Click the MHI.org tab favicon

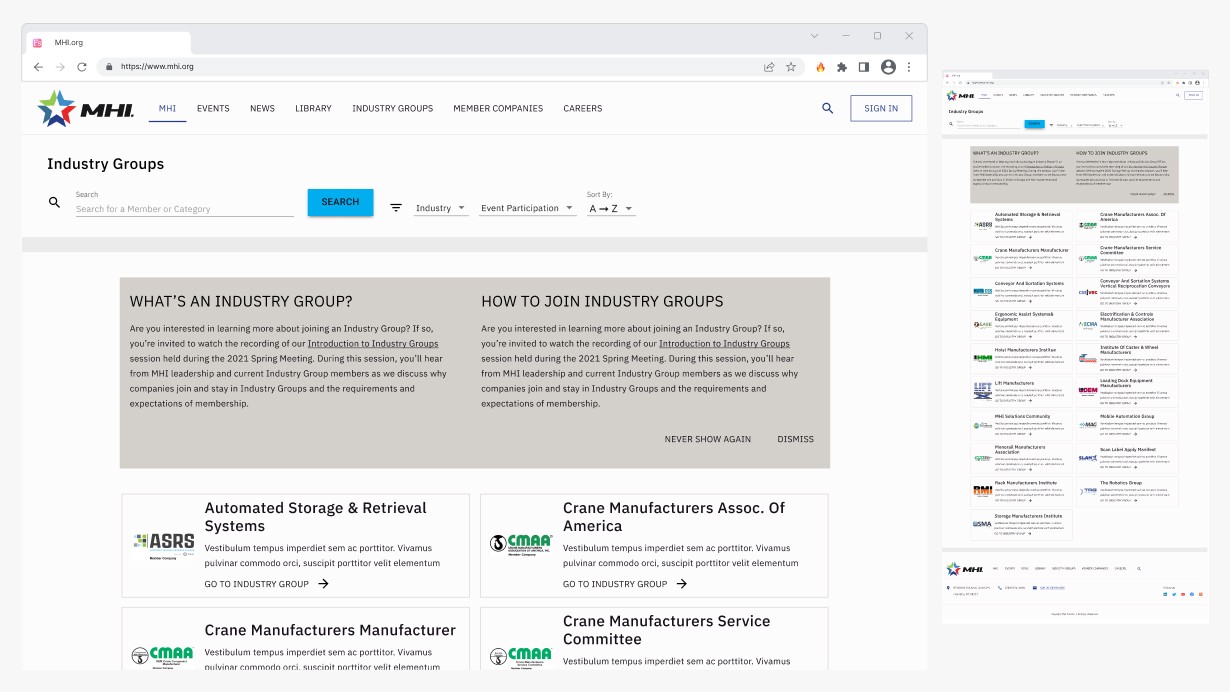click(x=37, y=43)
